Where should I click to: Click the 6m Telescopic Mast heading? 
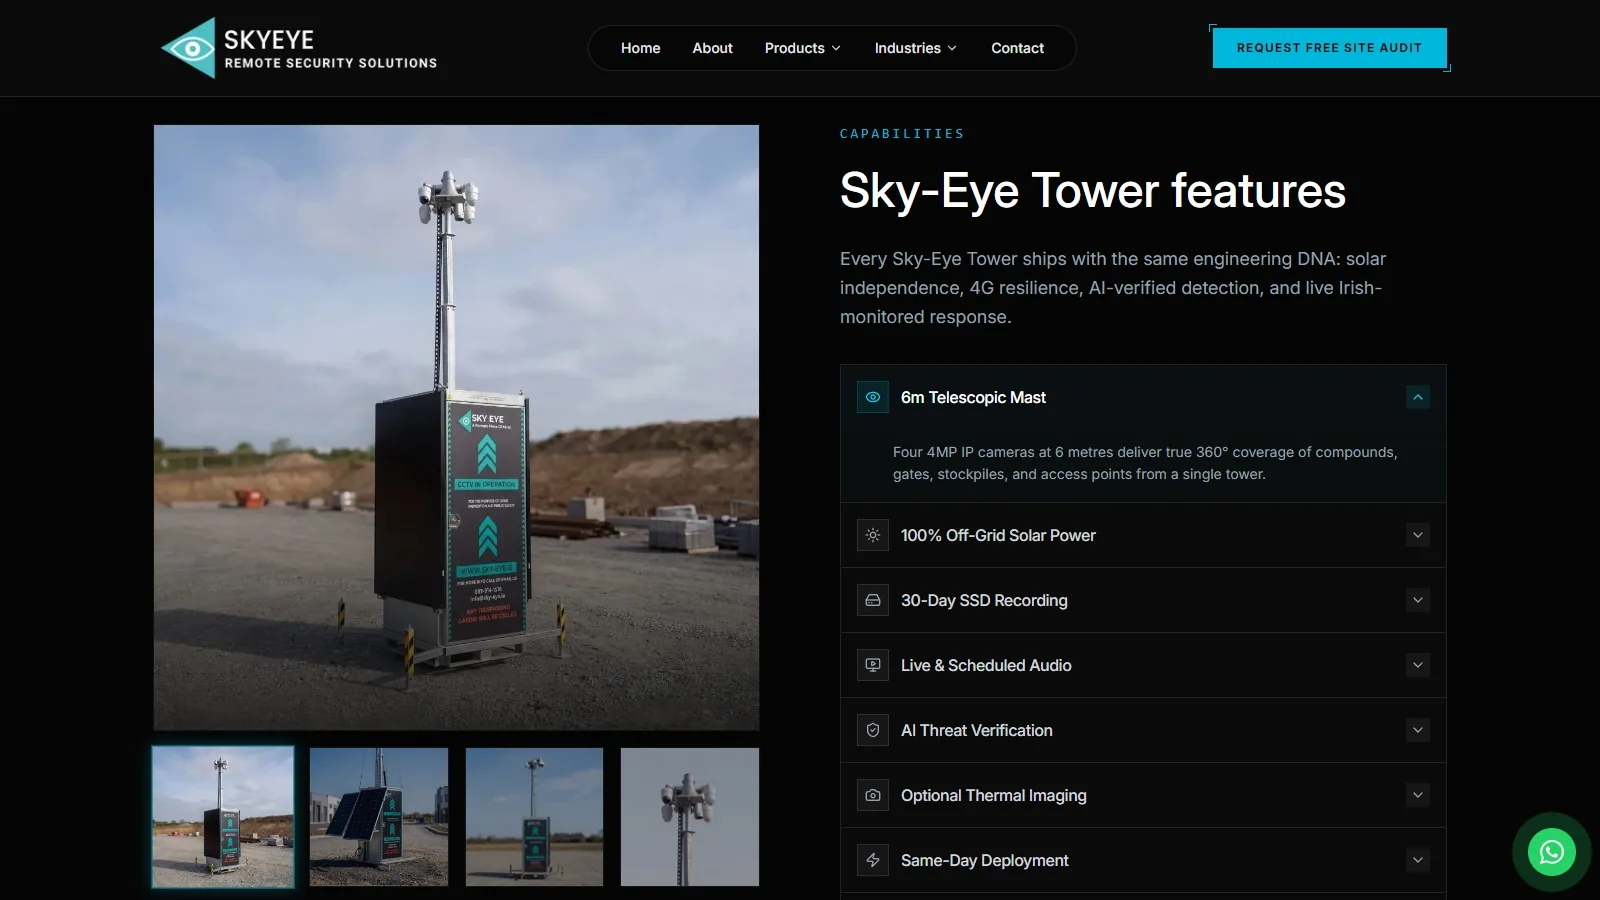pyautogui.click(x=973, y=397)
